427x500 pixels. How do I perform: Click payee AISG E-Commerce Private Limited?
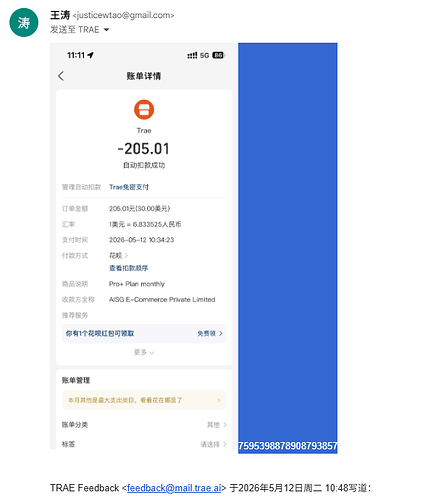point(162,300)
